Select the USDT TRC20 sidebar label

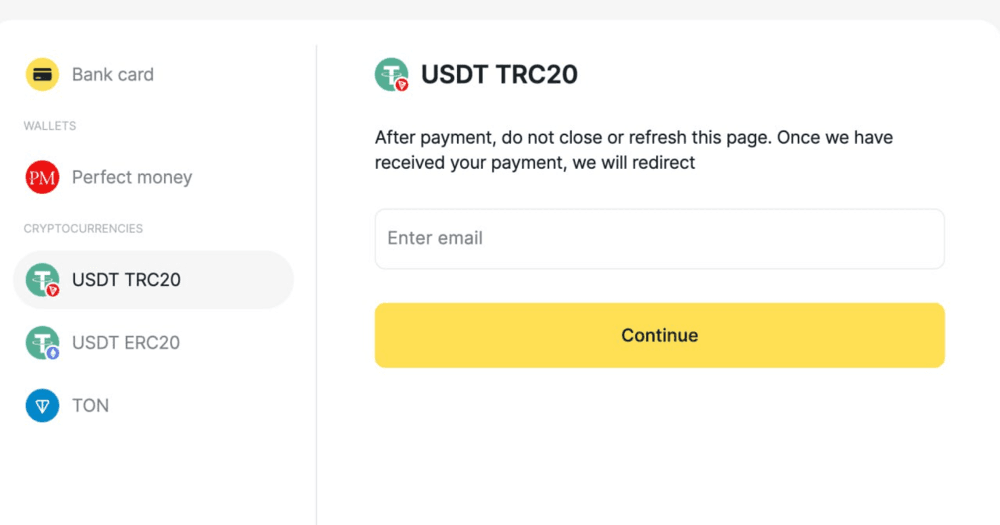[126, 280]
